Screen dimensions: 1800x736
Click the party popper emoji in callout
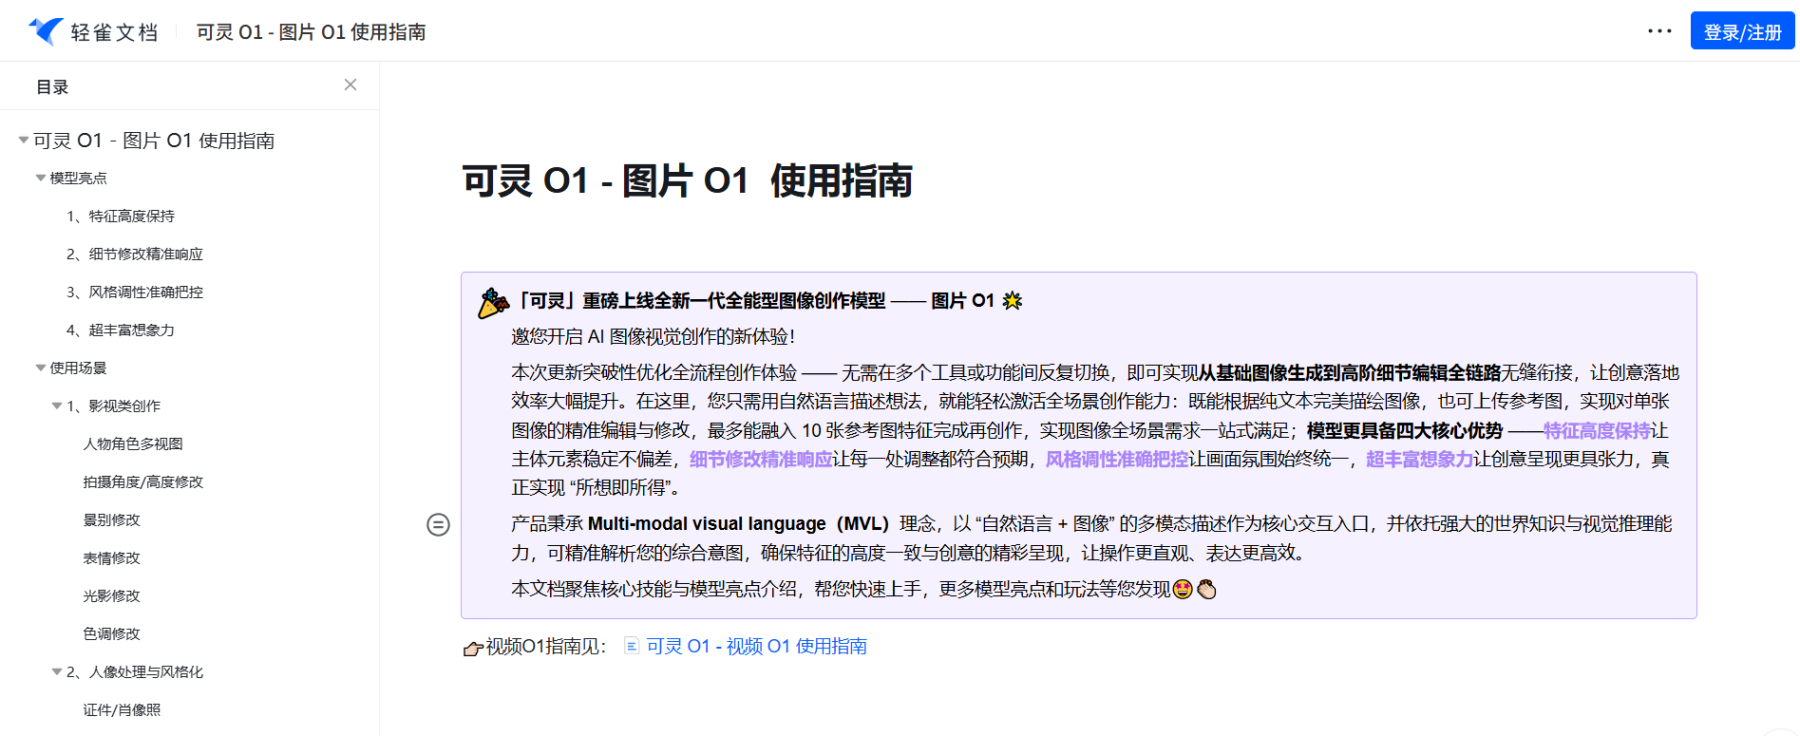[493, 302]
